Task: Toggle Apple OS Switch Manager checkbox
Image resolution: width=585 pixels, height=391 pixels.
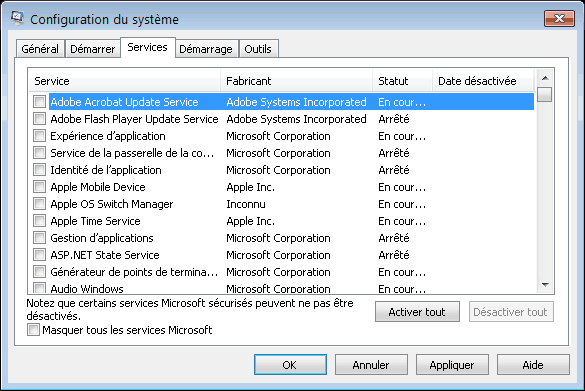Action: [x=39, y=204]
